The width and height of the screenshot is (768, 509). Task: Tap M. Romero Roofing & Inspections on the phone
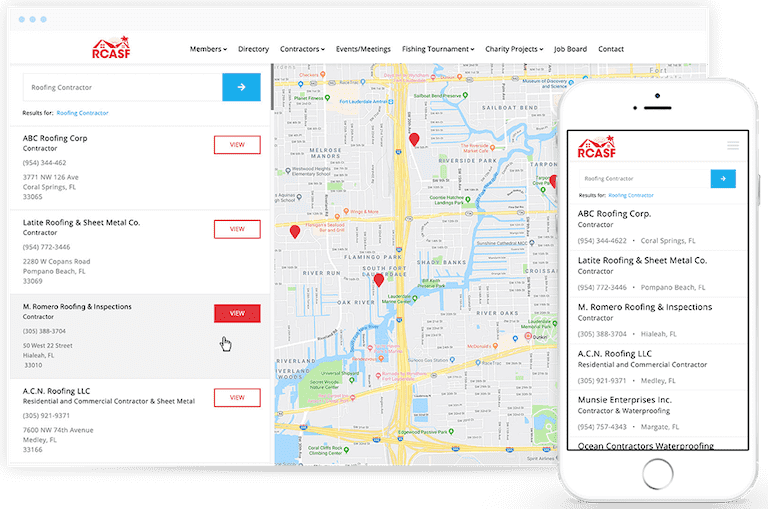(657, 320)
